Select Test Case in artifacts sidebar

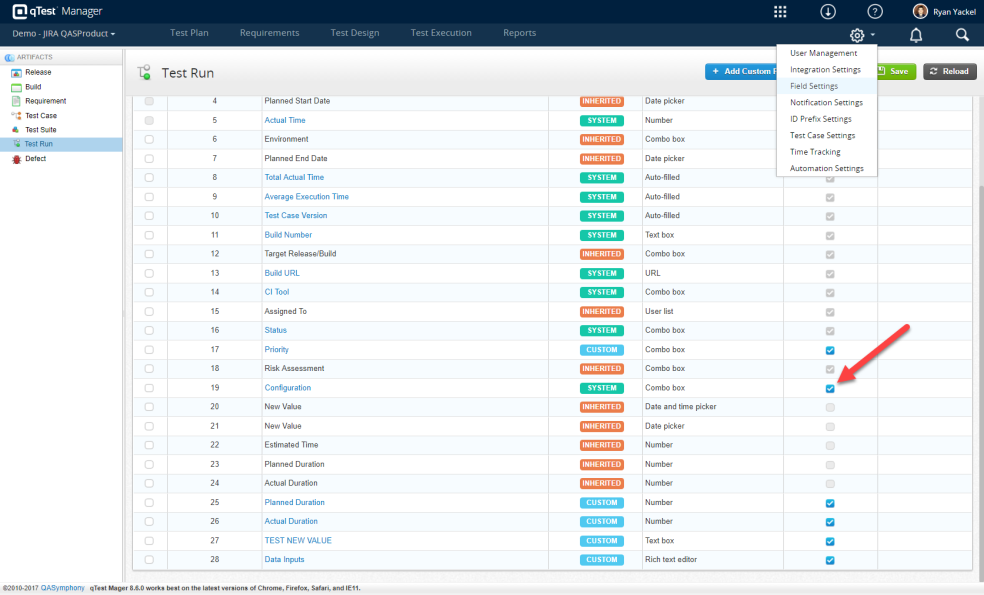pos(40,115)
